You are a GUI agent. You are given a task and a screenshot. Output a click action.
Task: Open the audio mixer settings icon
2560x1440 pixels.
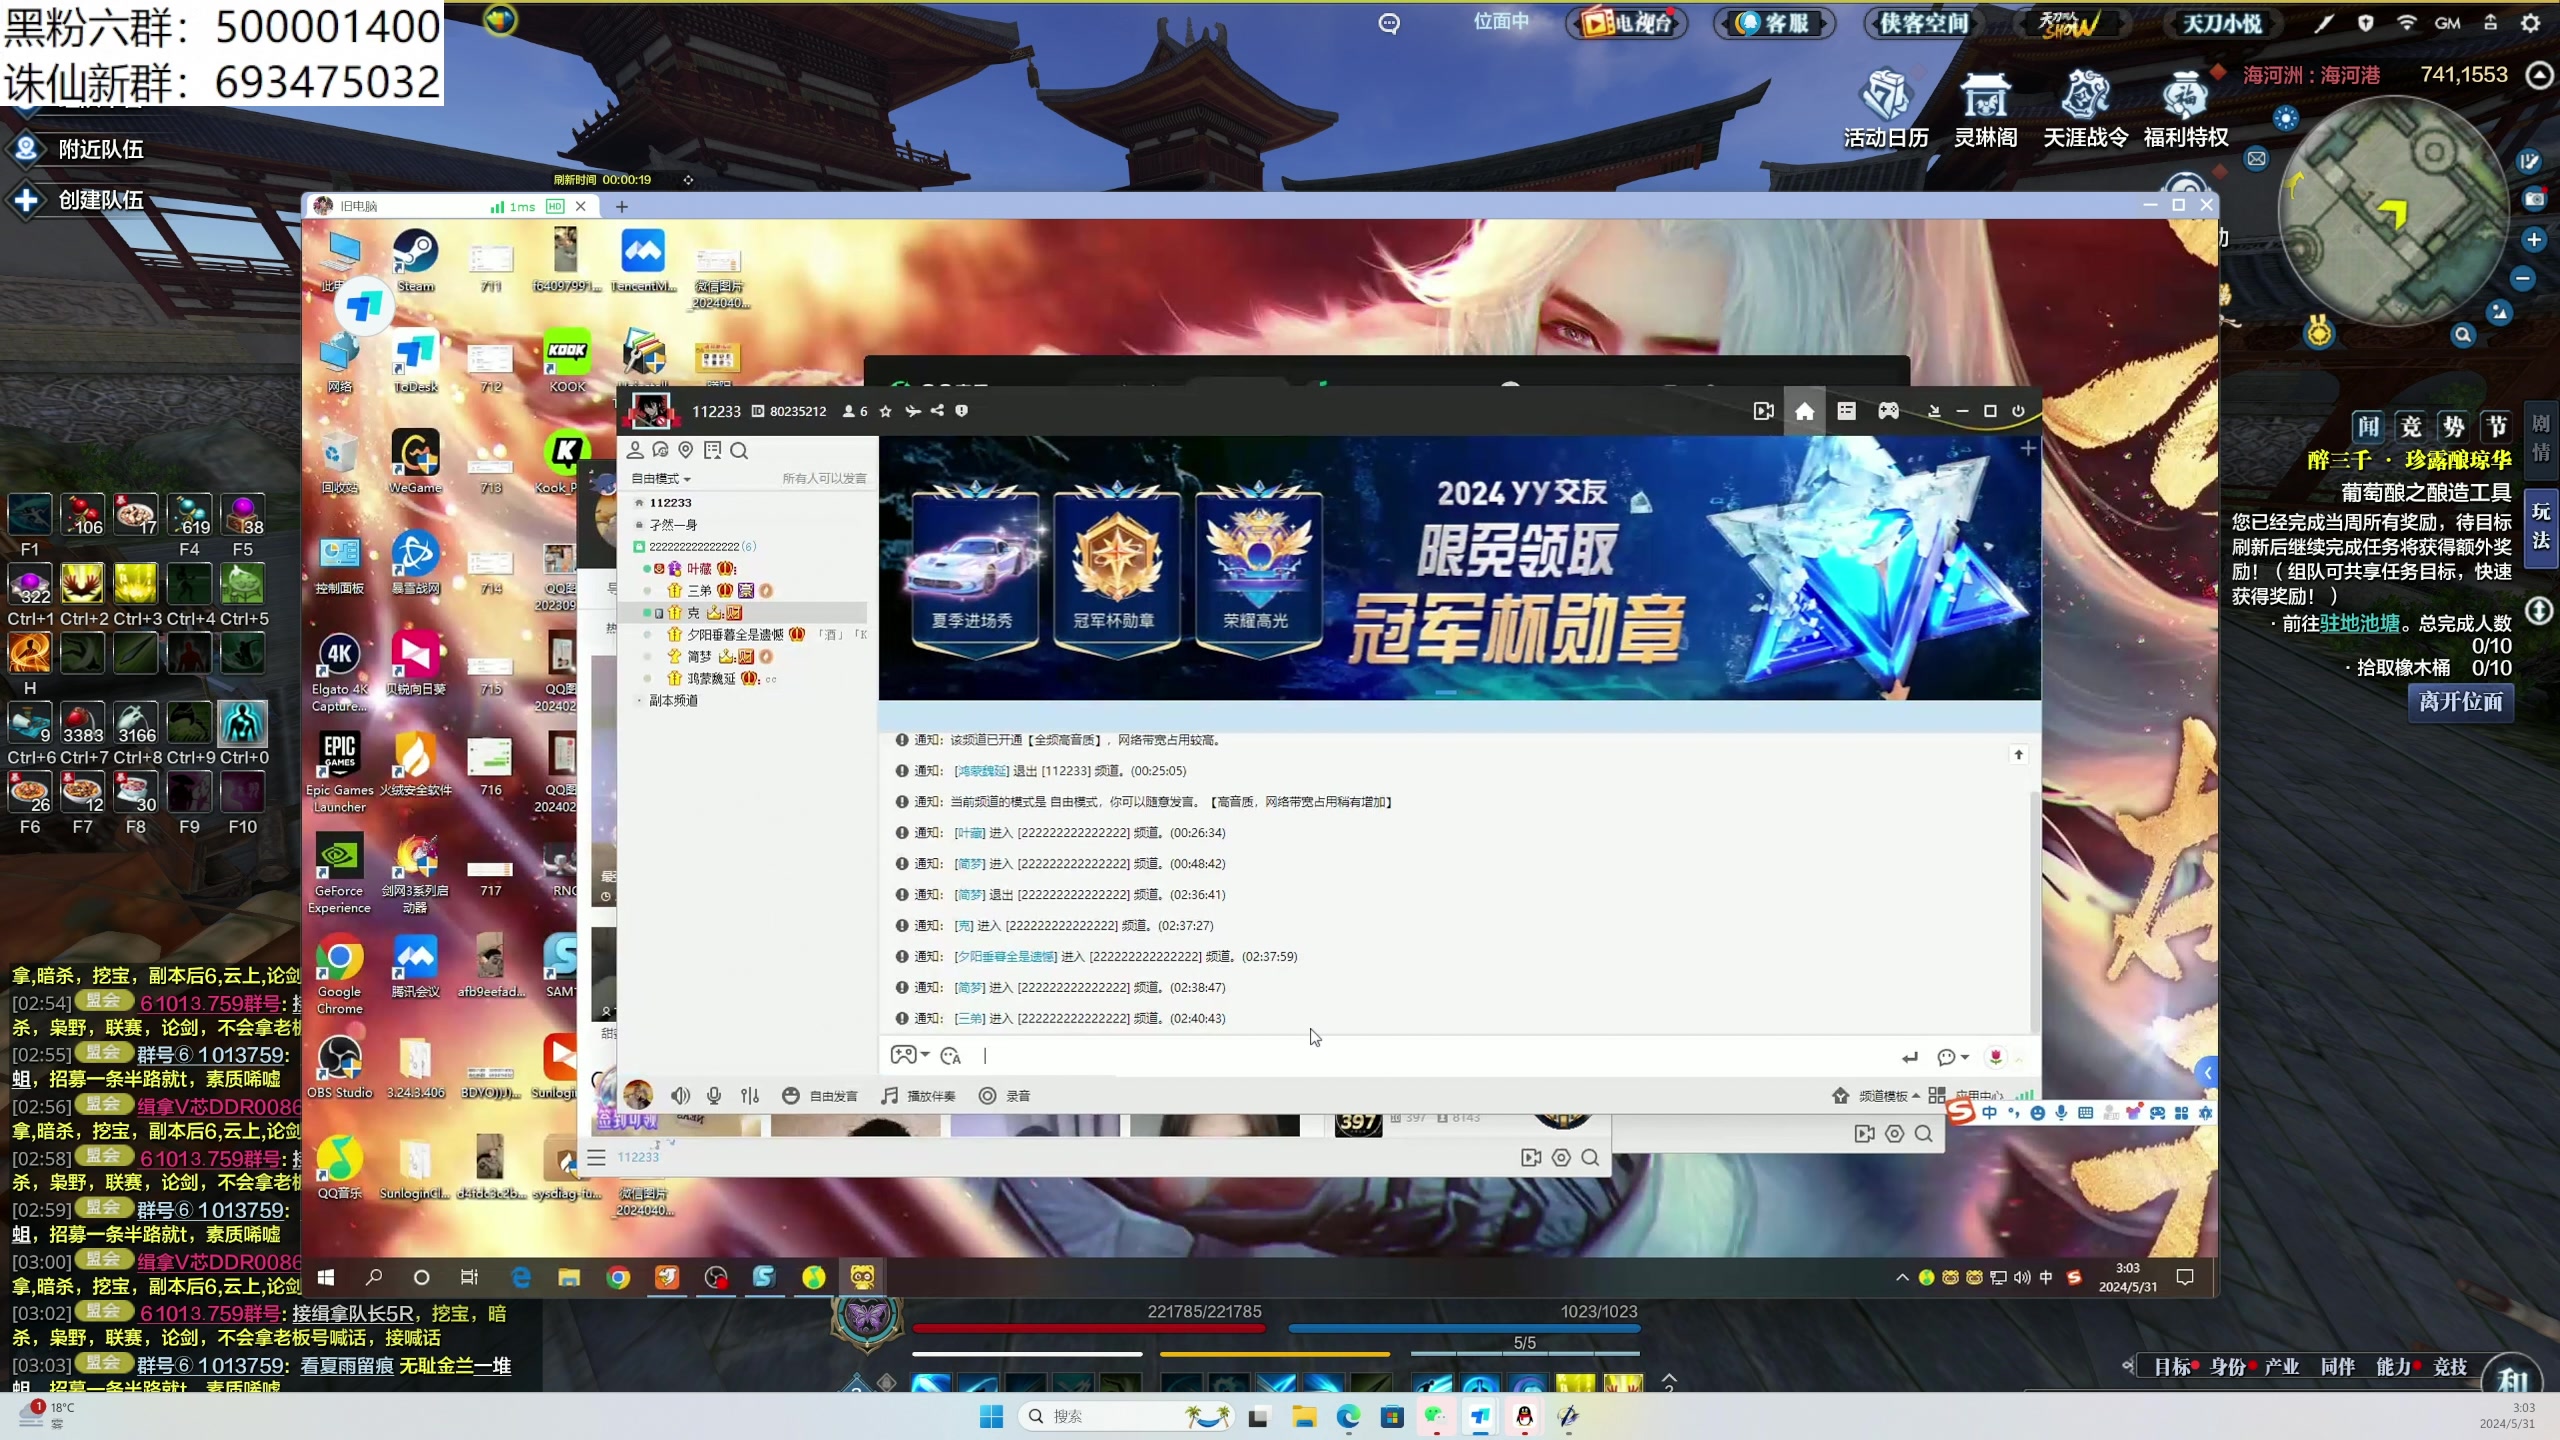[750, 1096]
